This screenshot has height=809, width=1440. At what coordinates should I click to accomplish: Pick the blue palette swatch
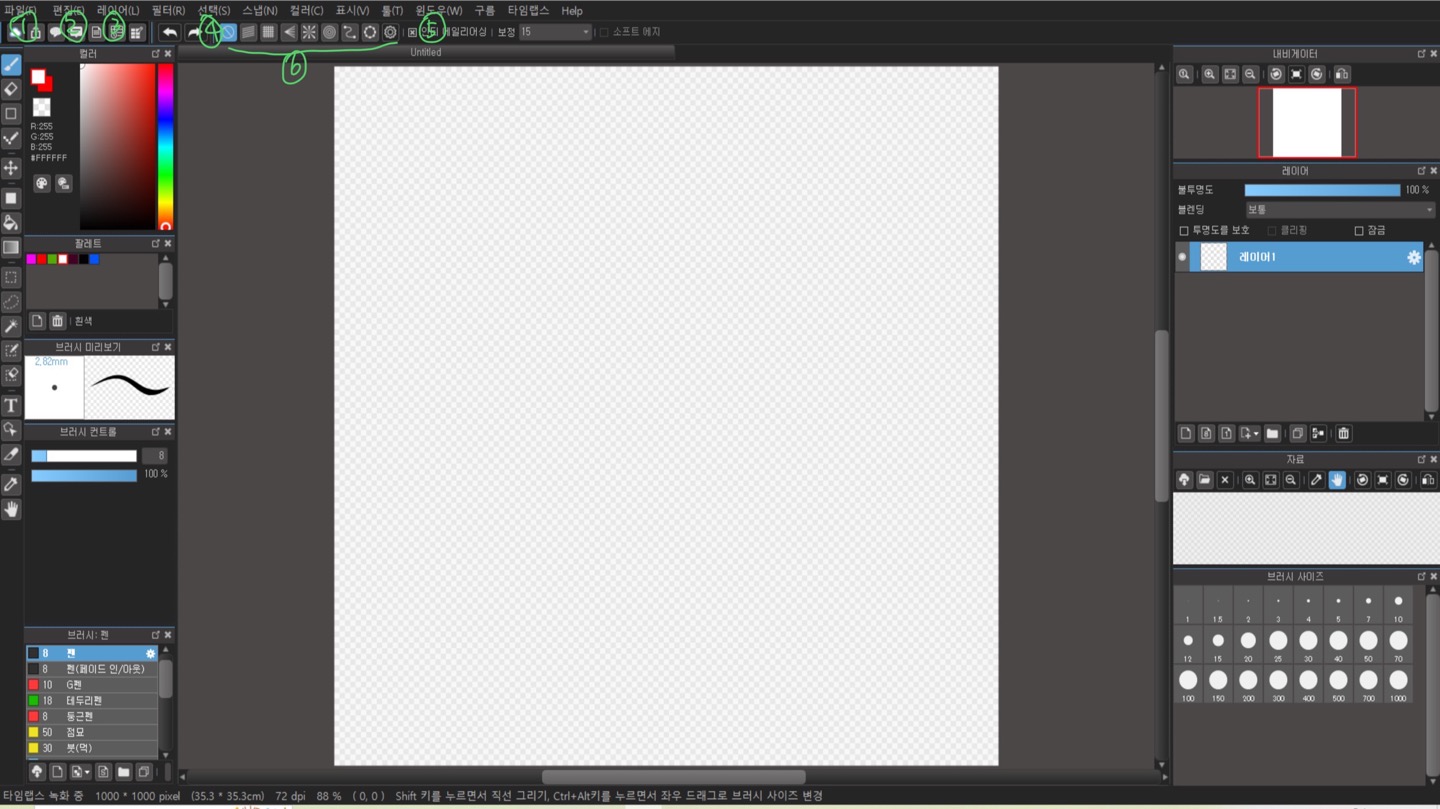(94, 259)
